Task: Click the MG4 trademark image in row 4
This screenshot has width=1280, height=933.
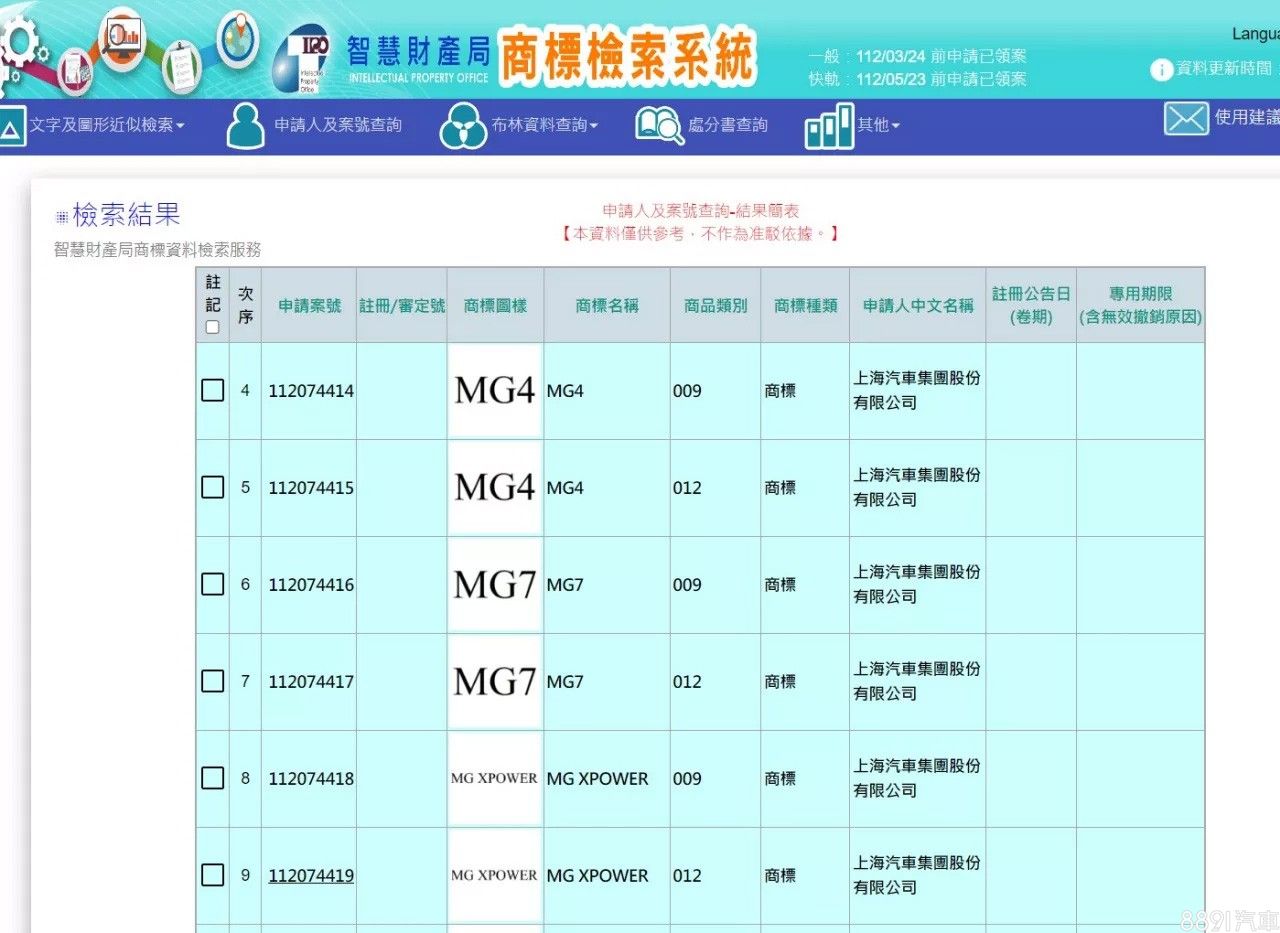Action: [x=495, y=391]
